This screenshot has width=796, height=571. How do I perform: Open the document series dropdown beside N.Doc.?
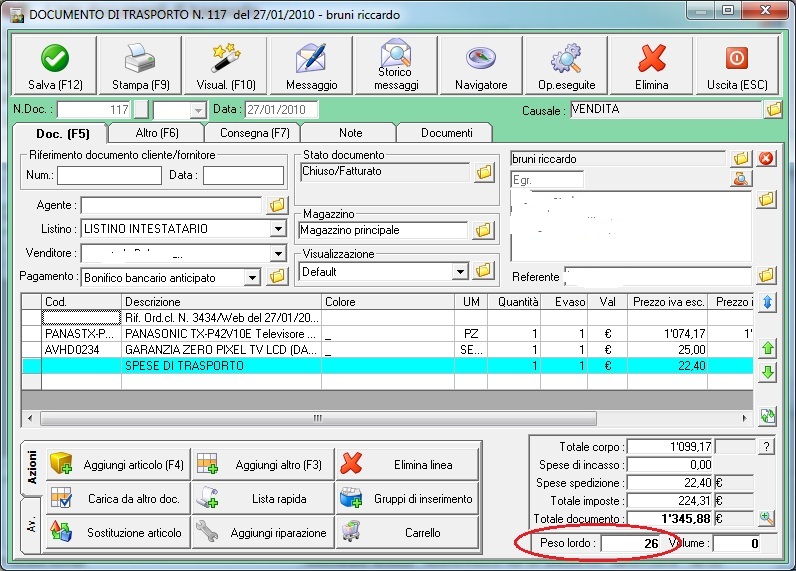point(198,110)
